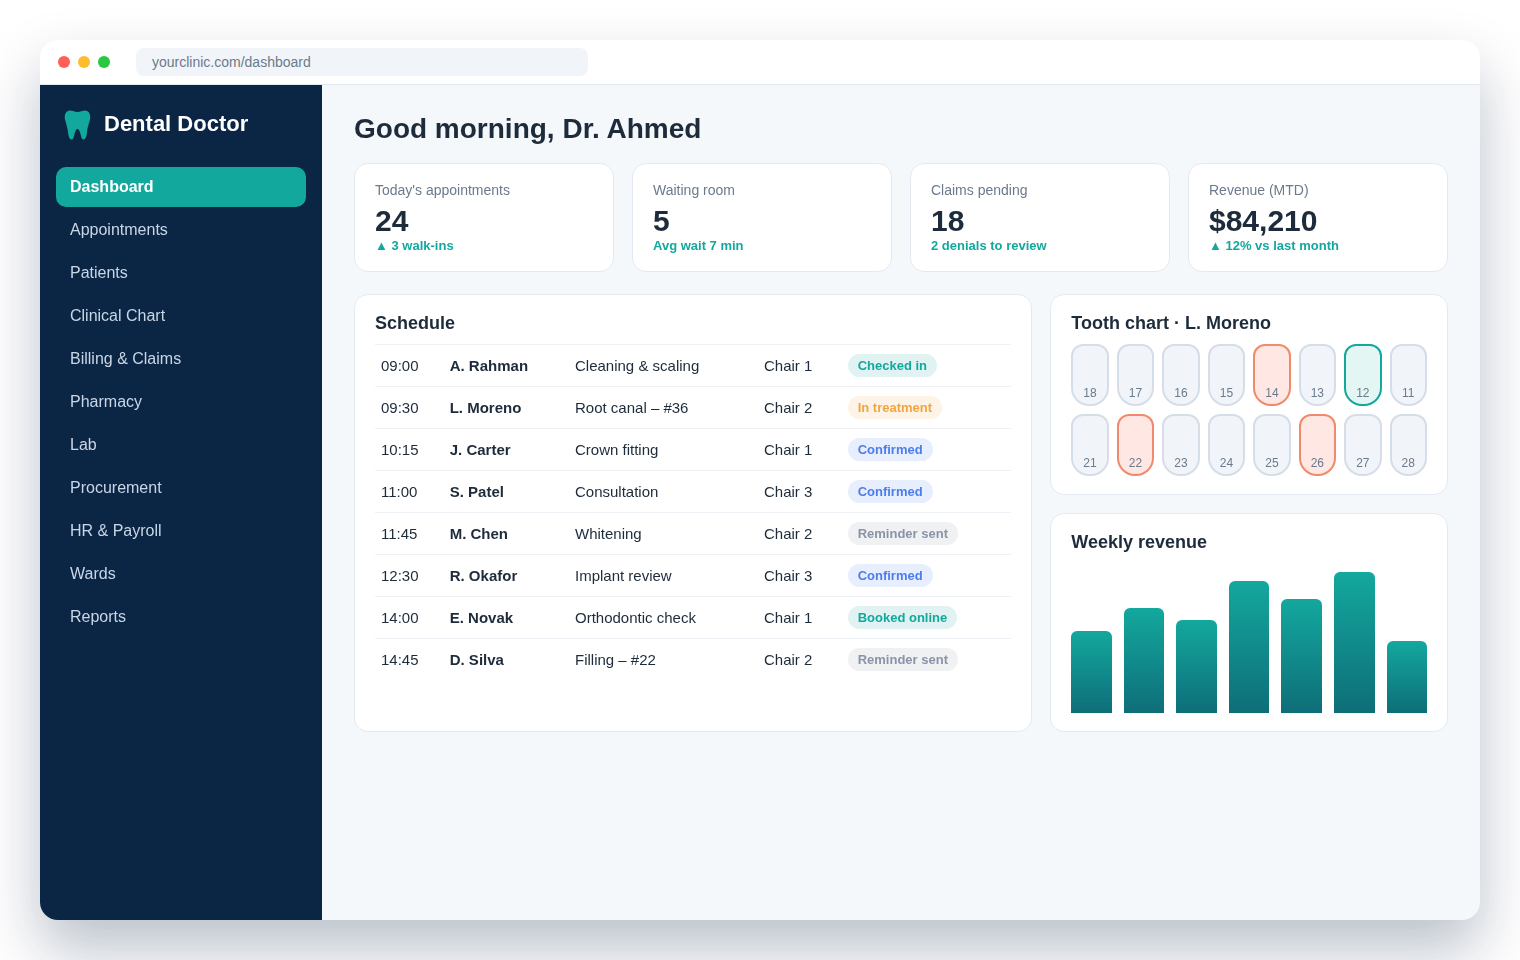Image resolution: width=1520 pixels, height=960 pixels.
Task: Pick tooth 28 on the chart
Action: (1408, 445)
